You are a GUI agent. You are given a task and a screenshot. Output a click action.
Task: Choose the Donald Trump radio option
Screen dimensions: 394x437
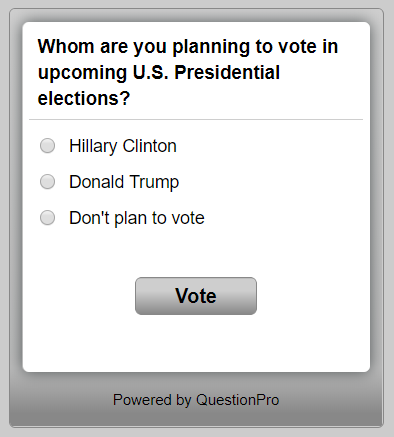pyautogui.click(x=47, y=182)
